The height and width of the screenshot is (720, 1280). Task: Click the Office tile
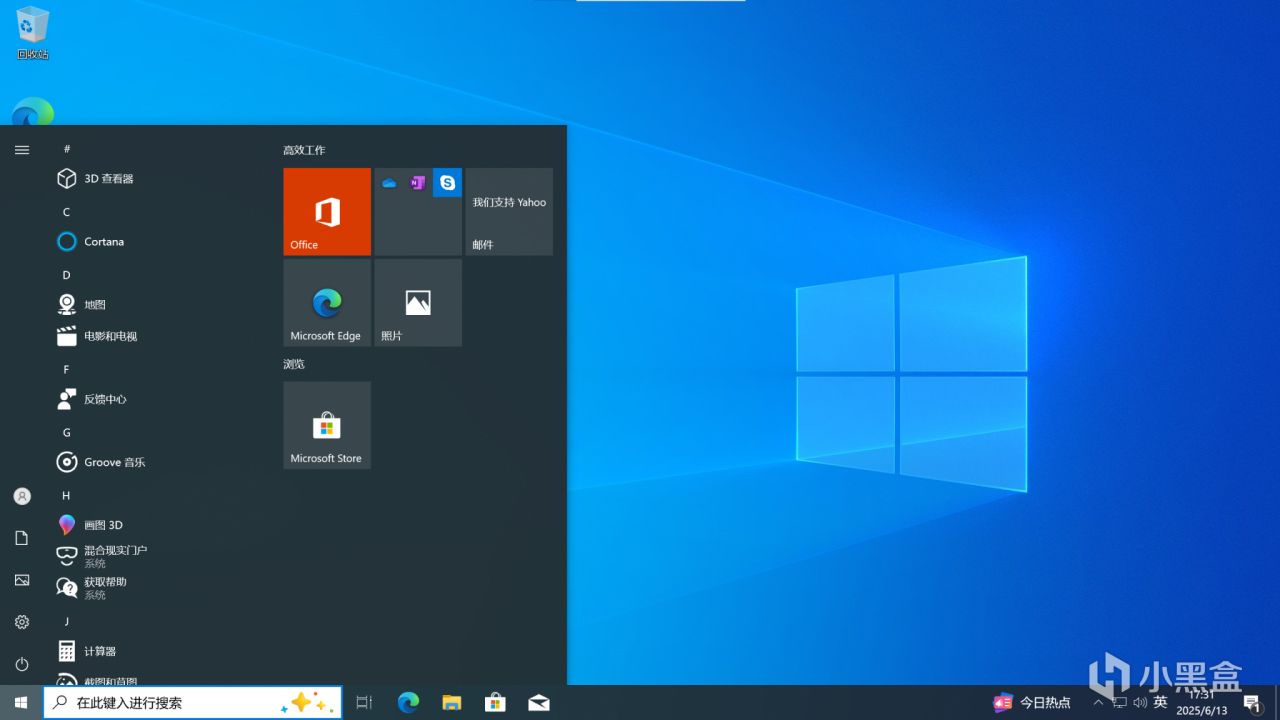pyautogui.click(x=327, y=212)
